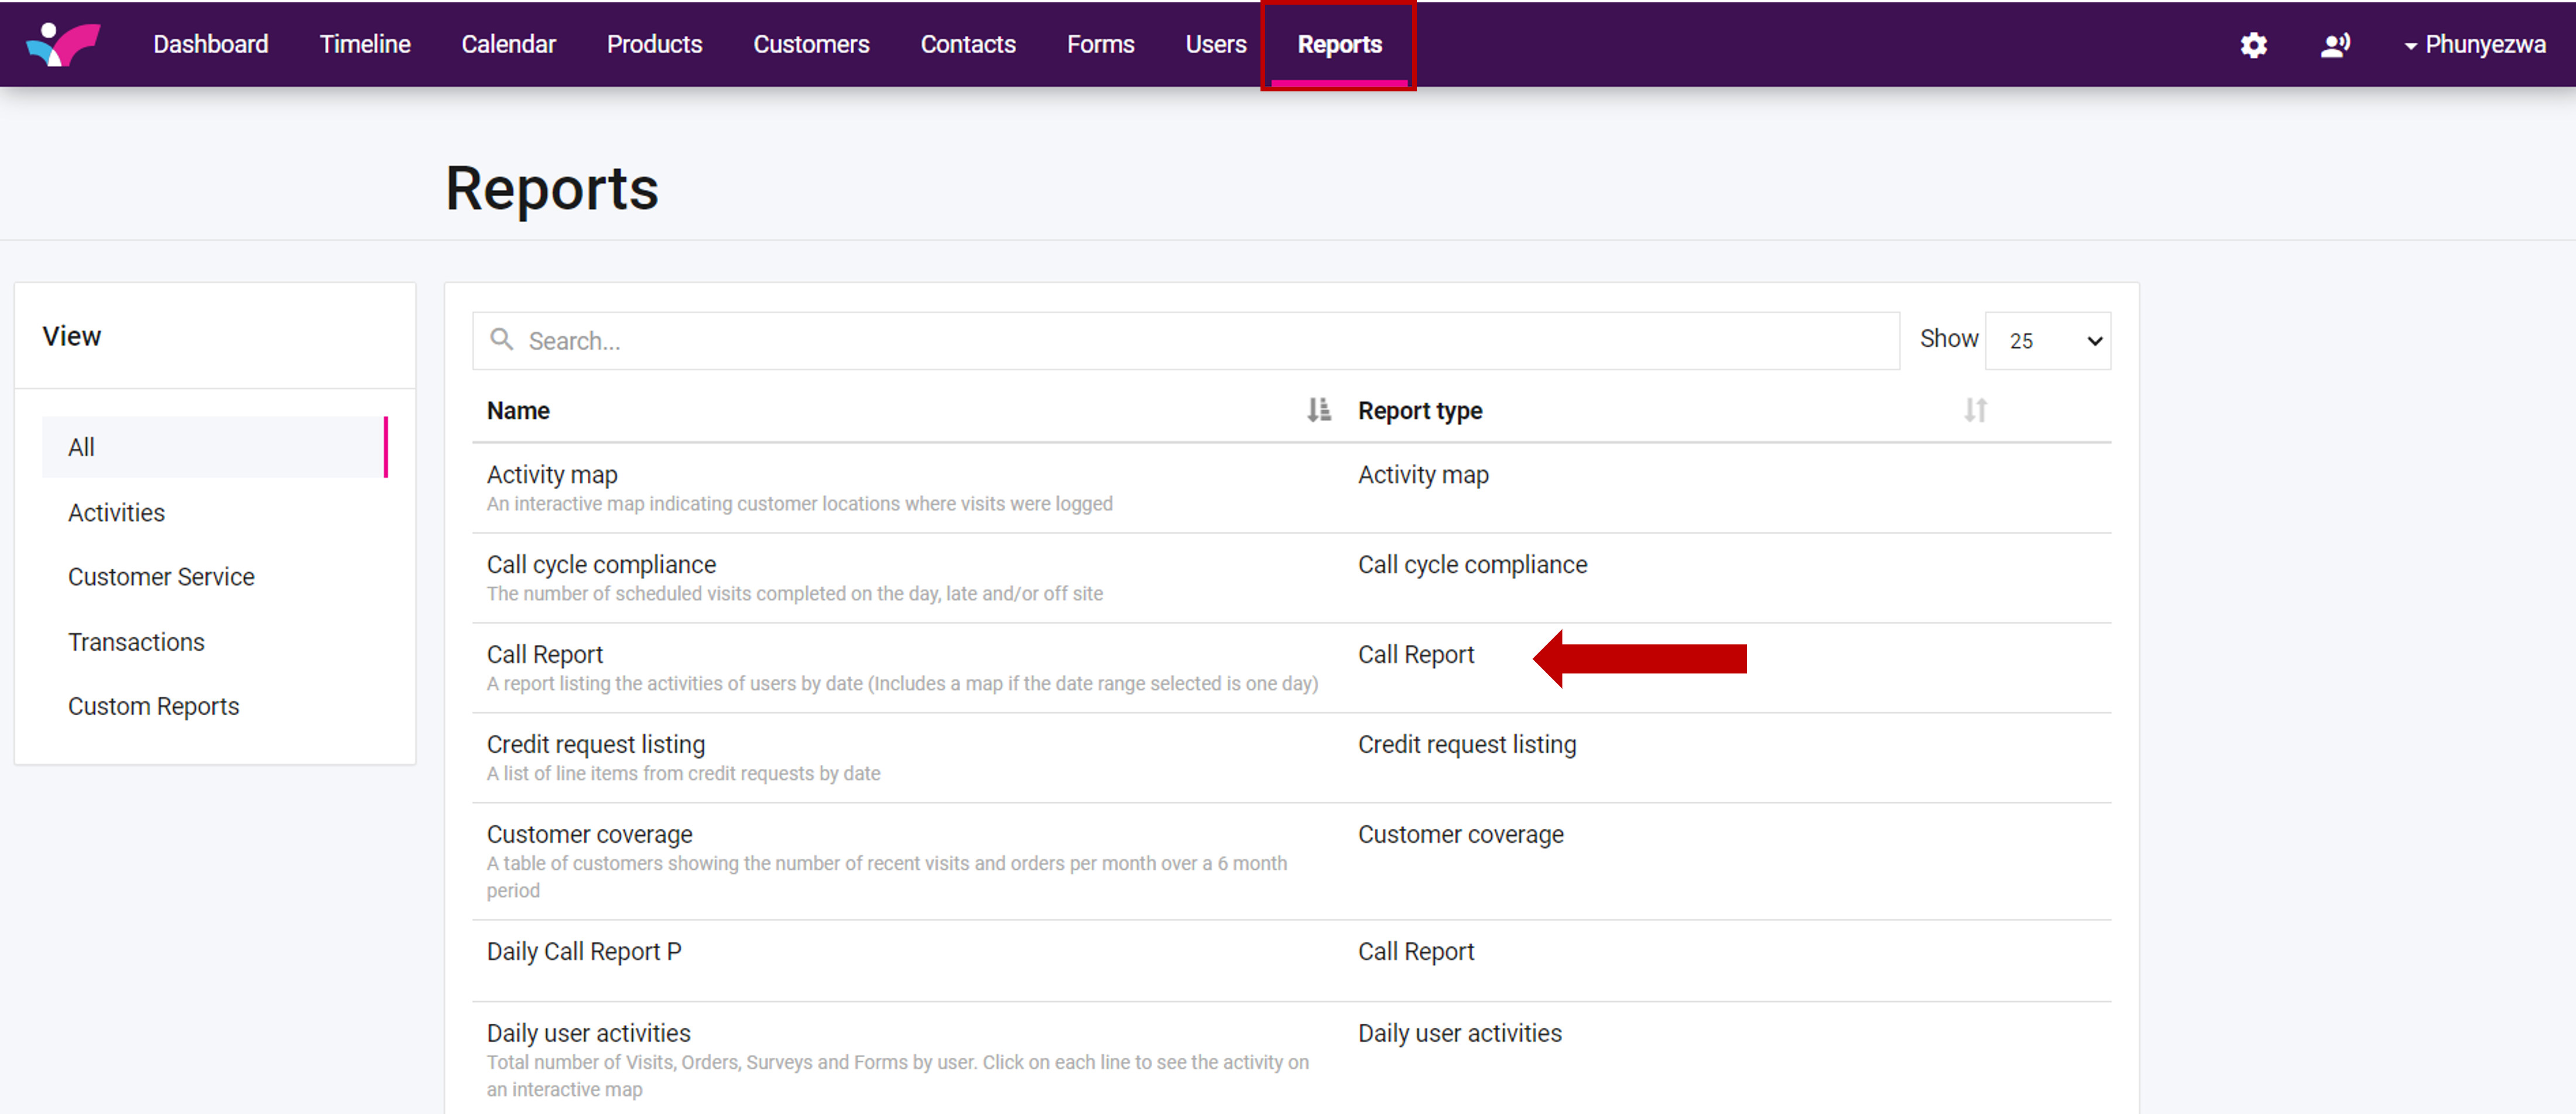Open the Dashboard menu item
Screen dimensions: 2576x1114
(x=210, y=45)
